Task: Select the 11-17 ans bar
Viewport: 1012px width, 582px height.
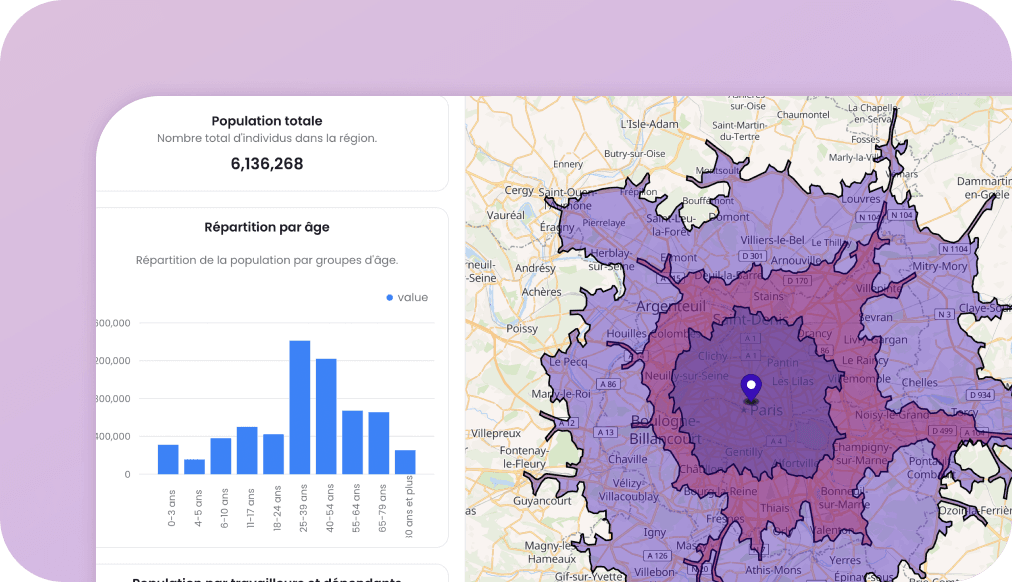Action: (247, 450)
